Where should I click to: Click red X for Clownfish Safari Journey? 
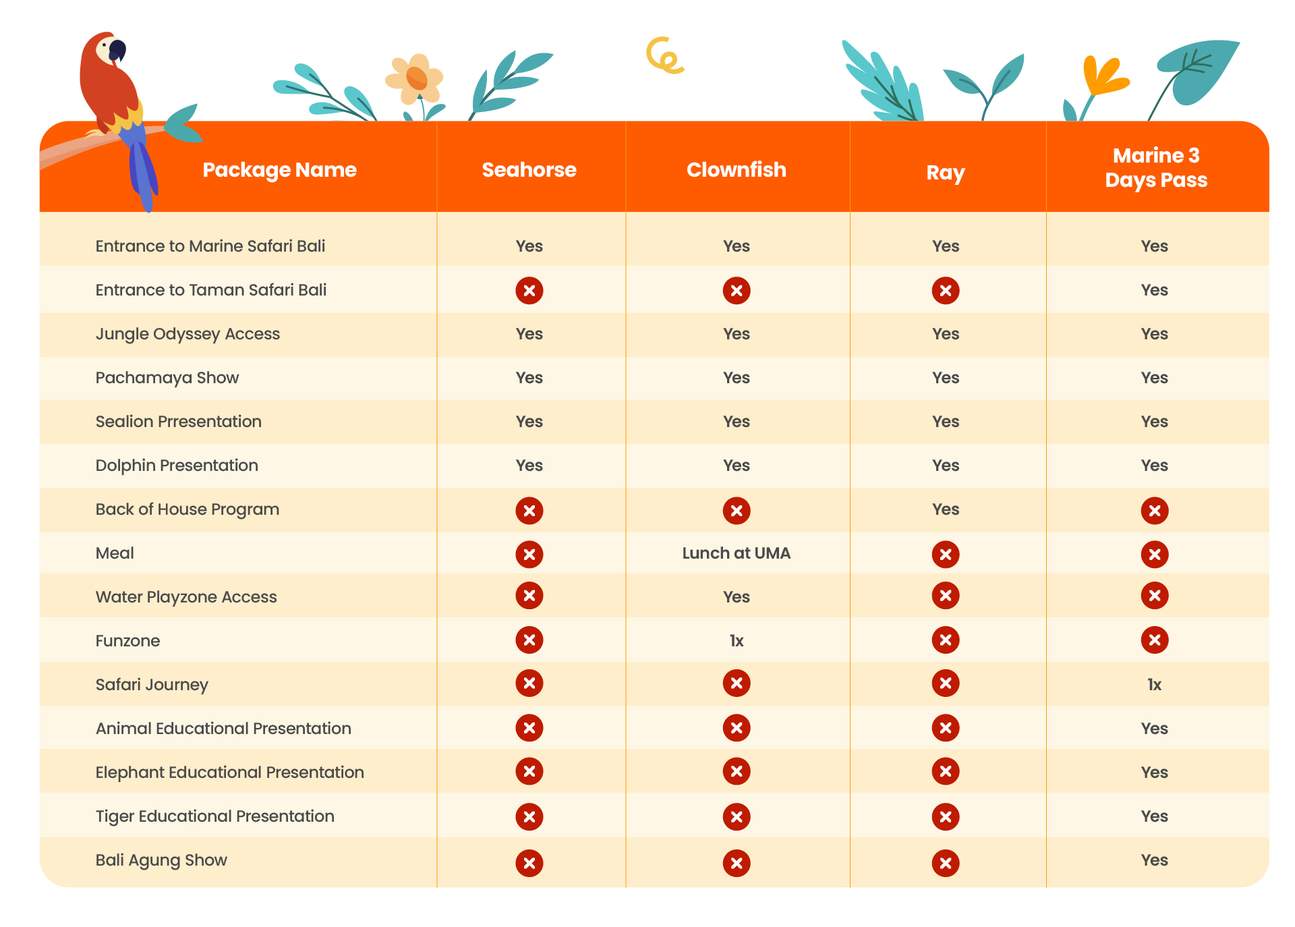(x=736, y=684)
